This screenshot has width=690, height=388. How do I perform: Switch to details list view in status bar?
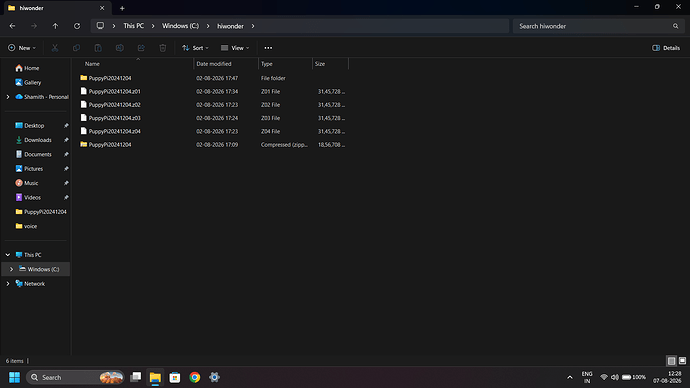(x=671, y=361)
